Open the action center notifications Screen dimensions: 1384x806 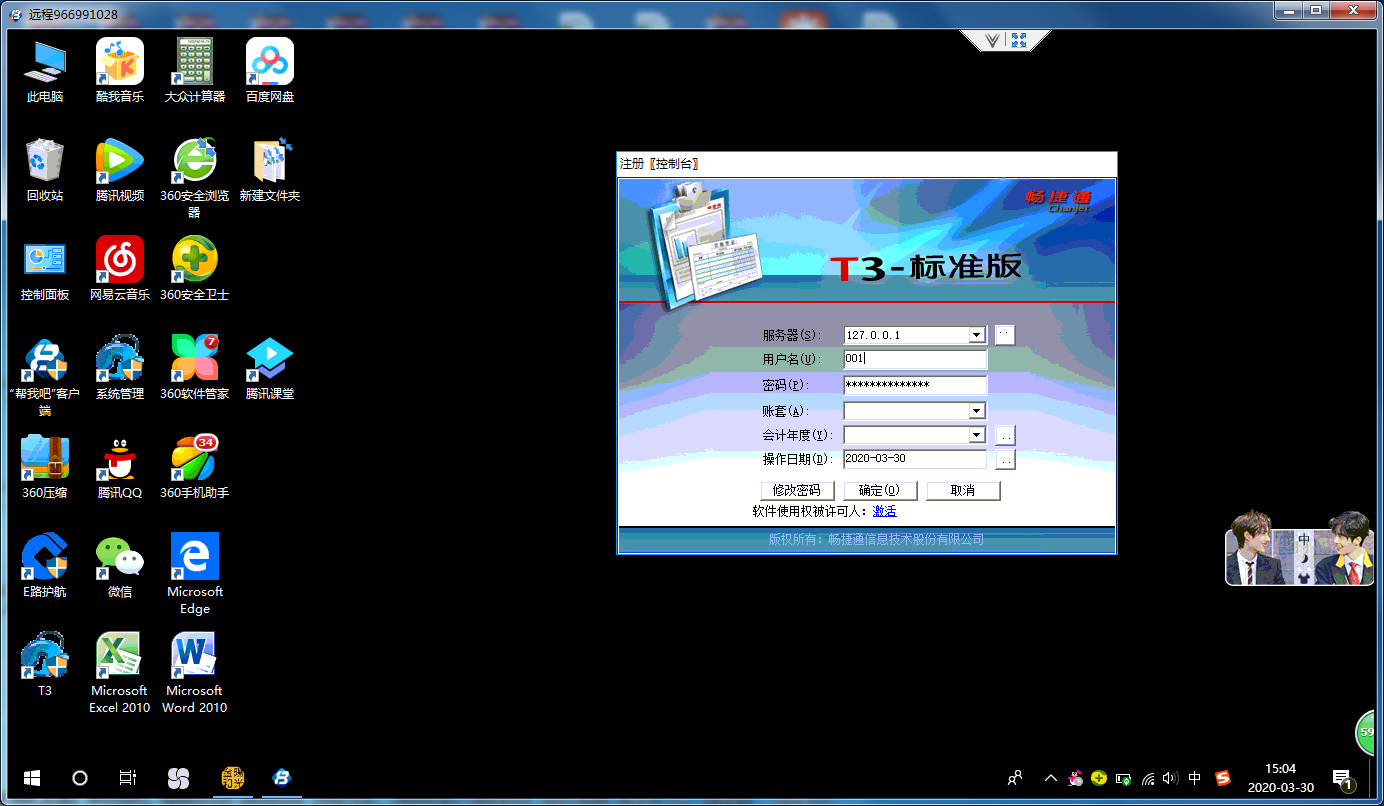point(1344,777)
